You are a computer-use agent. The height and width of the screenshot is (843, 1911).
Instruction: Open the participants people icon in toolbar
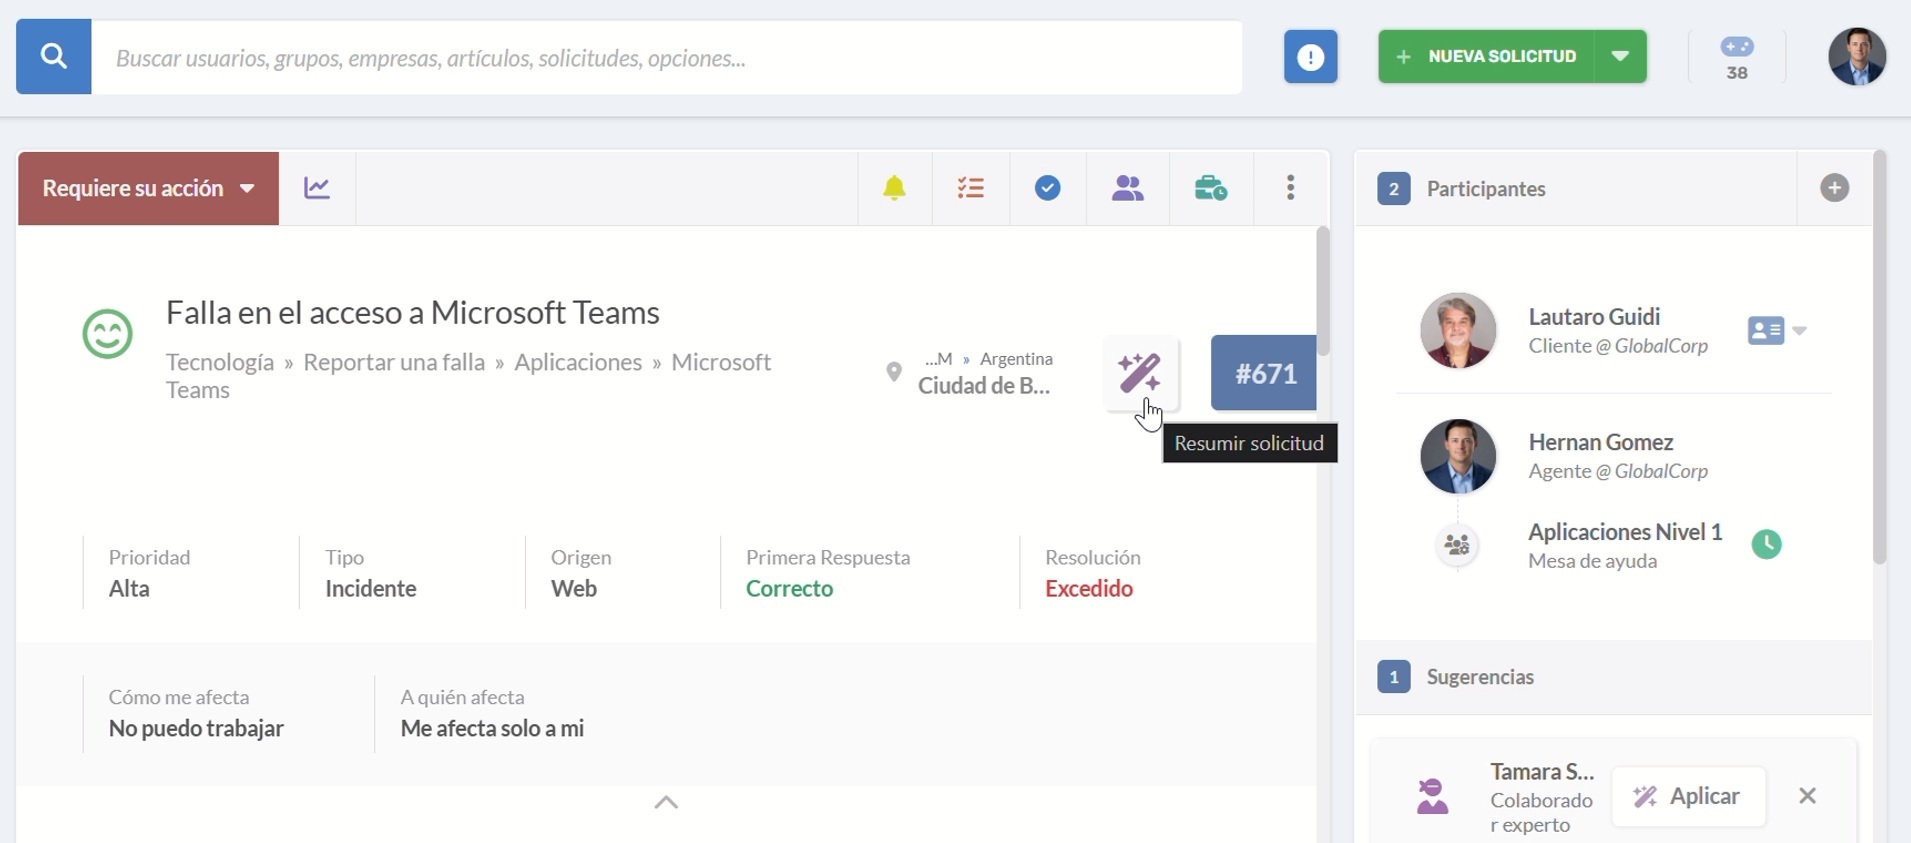click(1127, 188)
